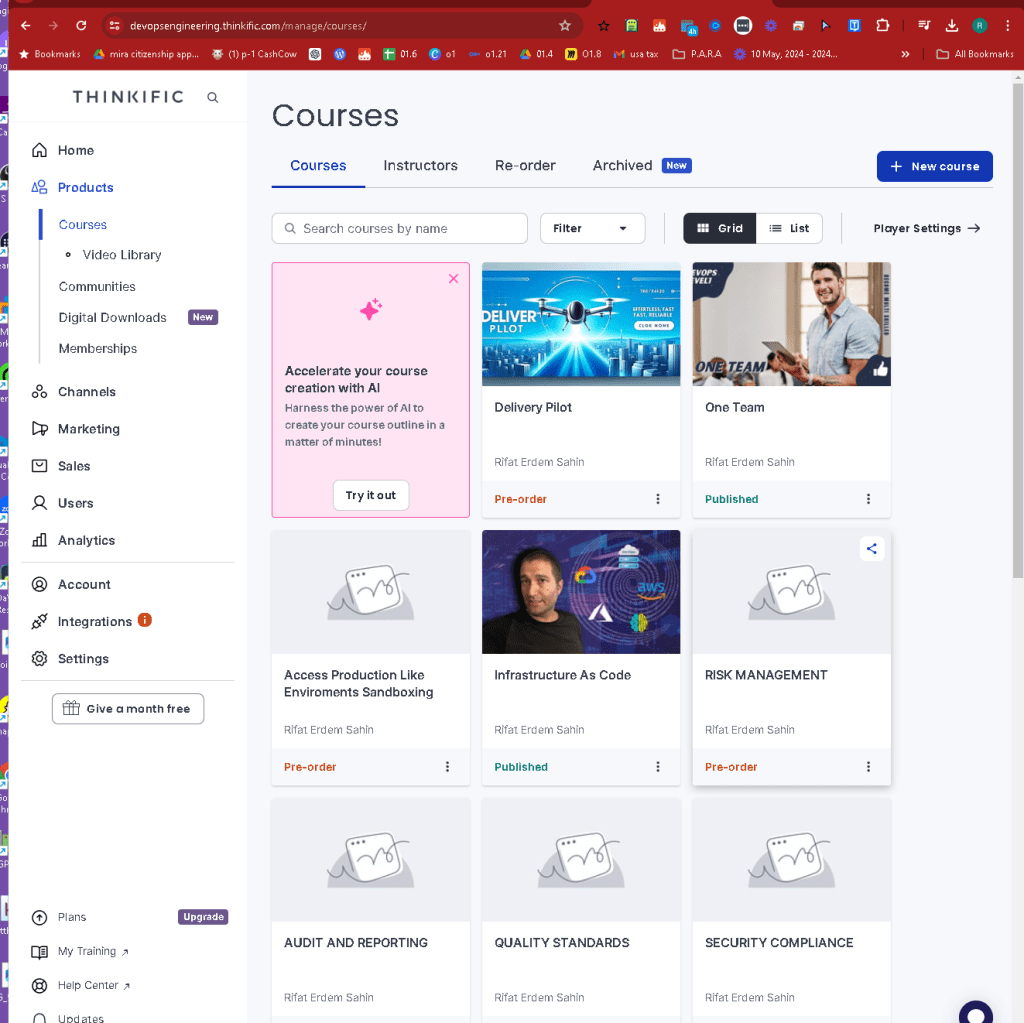Open the chat bubble widget
This screenshot has height=1023, width=1024.
pos(976,1012)
